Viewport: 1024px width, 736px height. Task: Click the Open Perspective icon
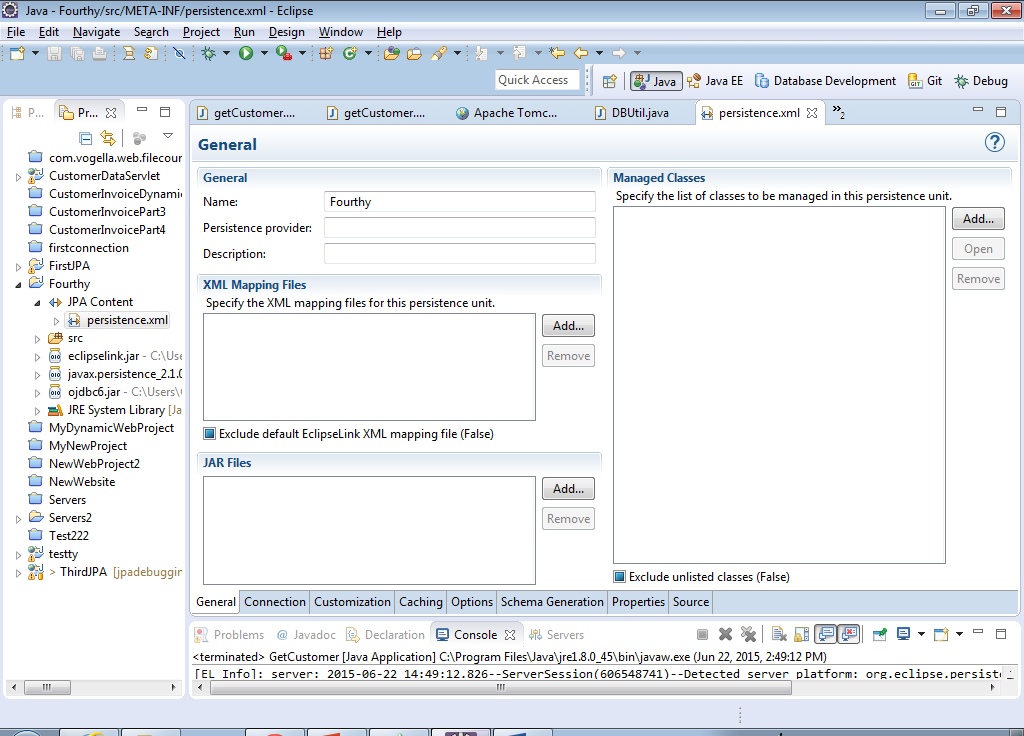pyautogui.click(x=609, y=81)
